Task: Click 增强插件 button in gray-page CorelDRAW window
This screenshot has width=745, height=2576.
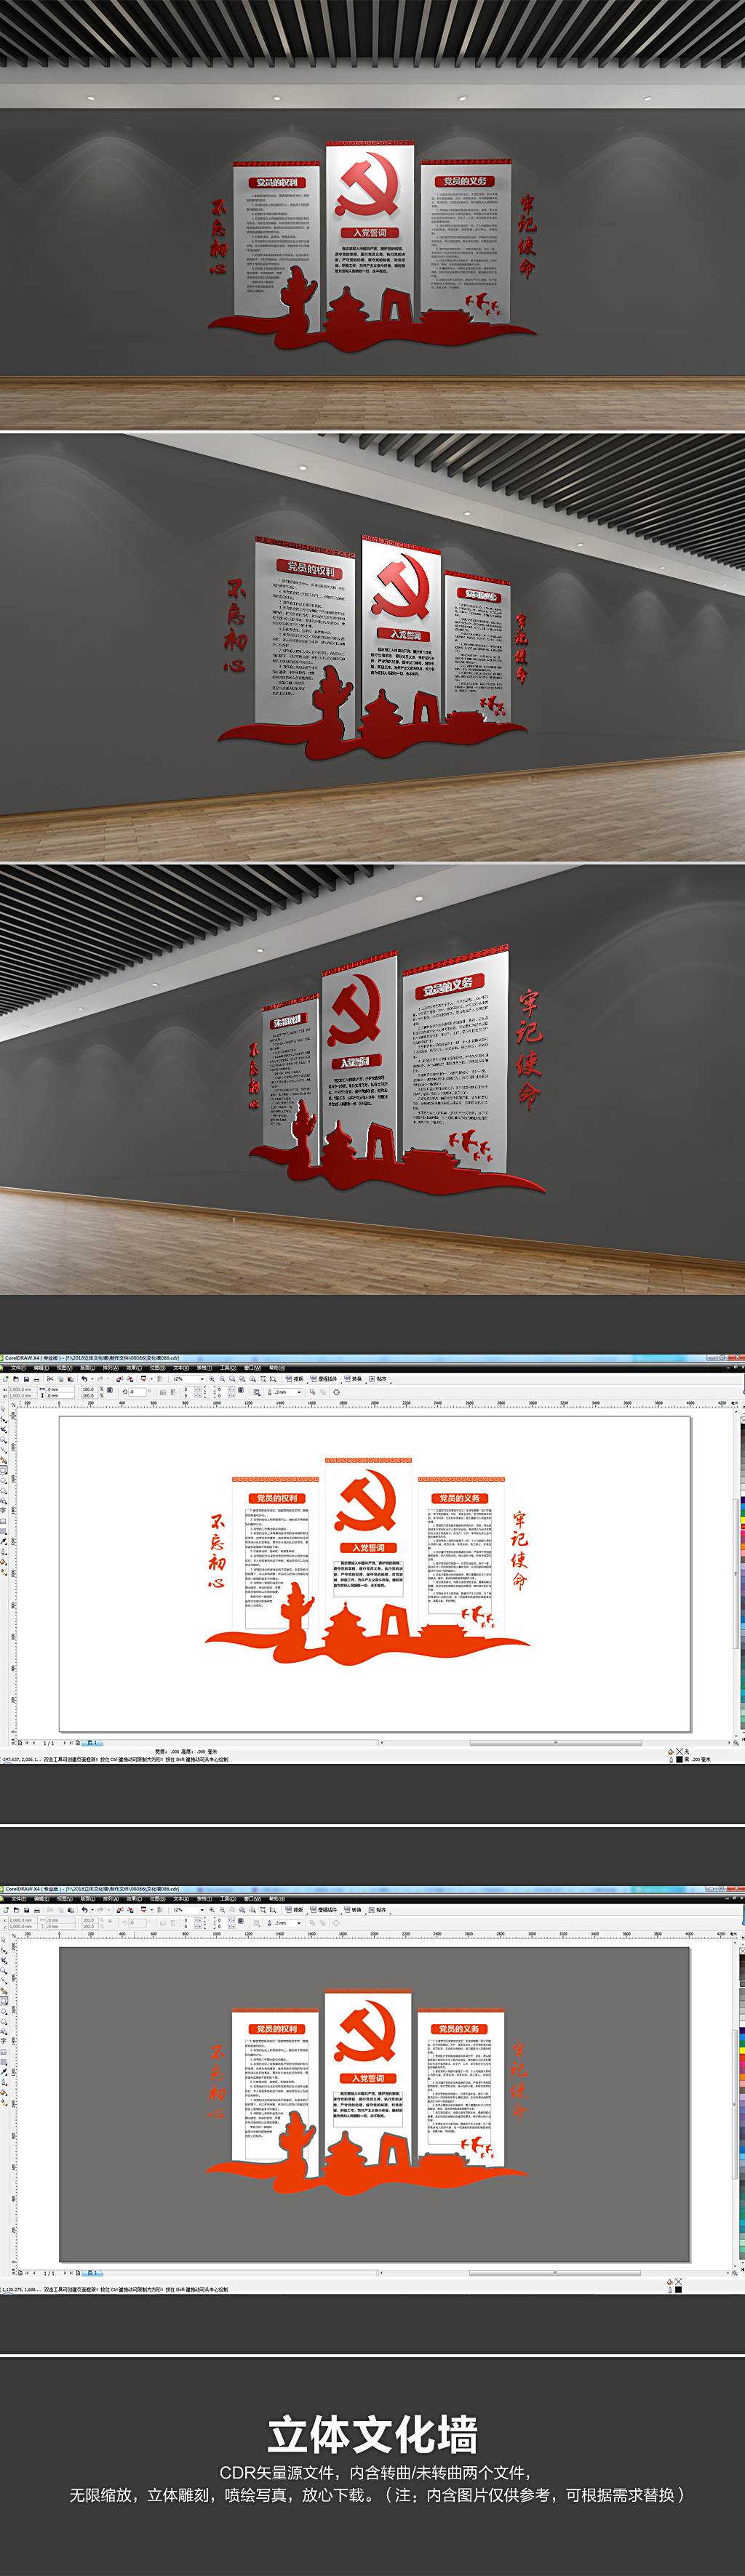Action: (324, 1909)
